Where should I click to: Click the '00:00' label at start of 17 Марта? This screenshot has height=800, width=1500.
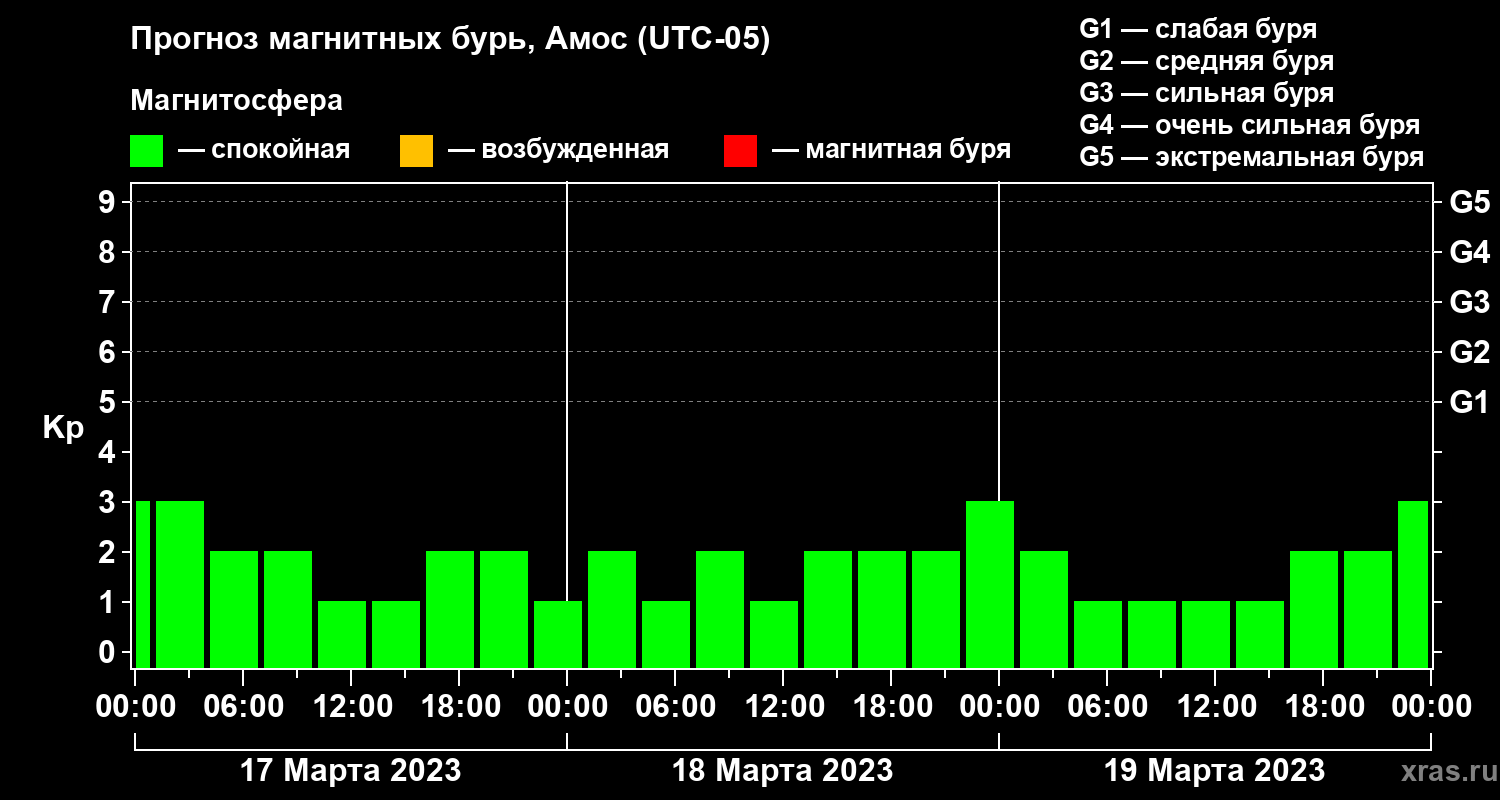(136, 707)
